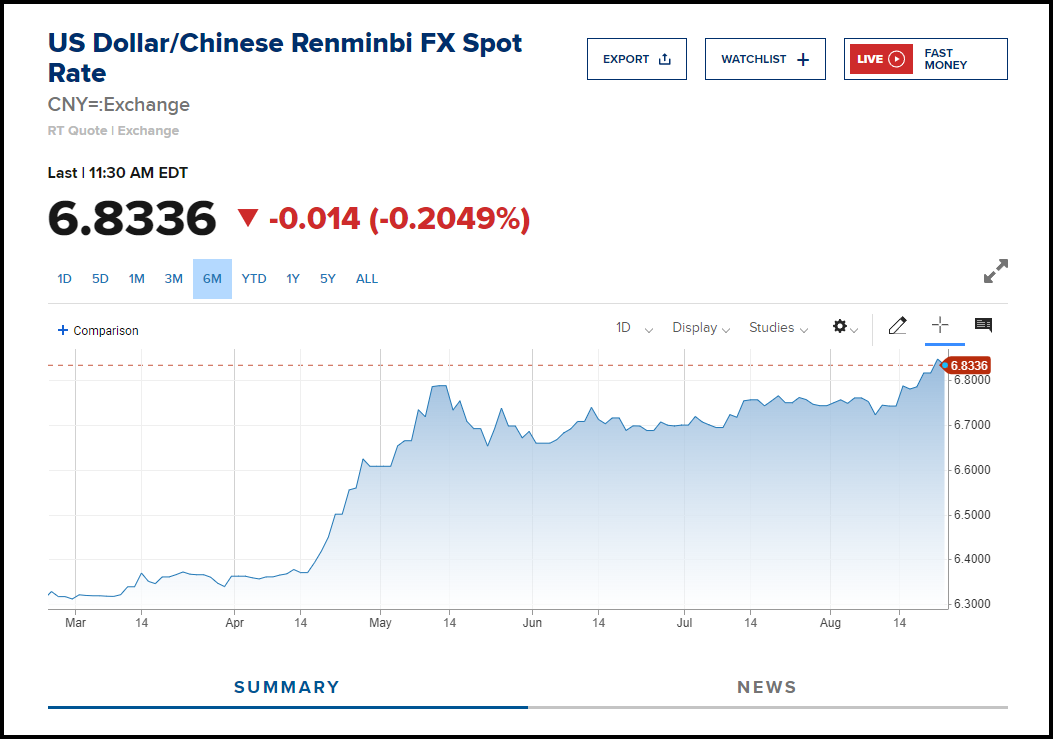Image resolution: width=1053 pixels, height=739 pixels.
Task: Select the 1Y time range
Action: 293,279
